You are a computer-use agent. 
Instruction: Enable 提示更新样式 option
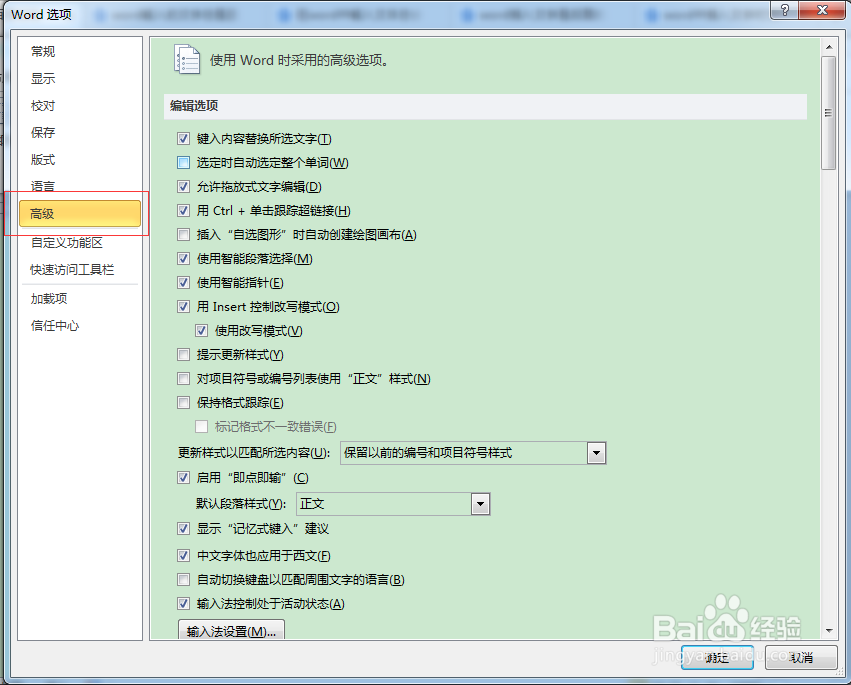[183, 354]
